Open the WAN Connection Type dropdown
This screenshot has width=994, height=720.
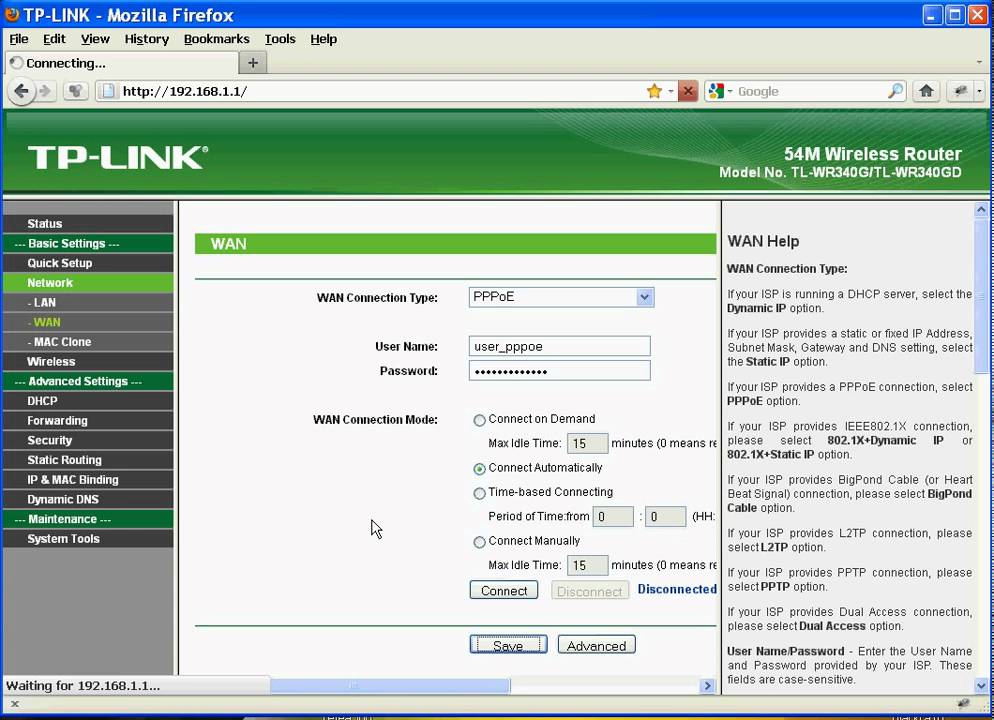pyautogui.click(x=645, y=297)
